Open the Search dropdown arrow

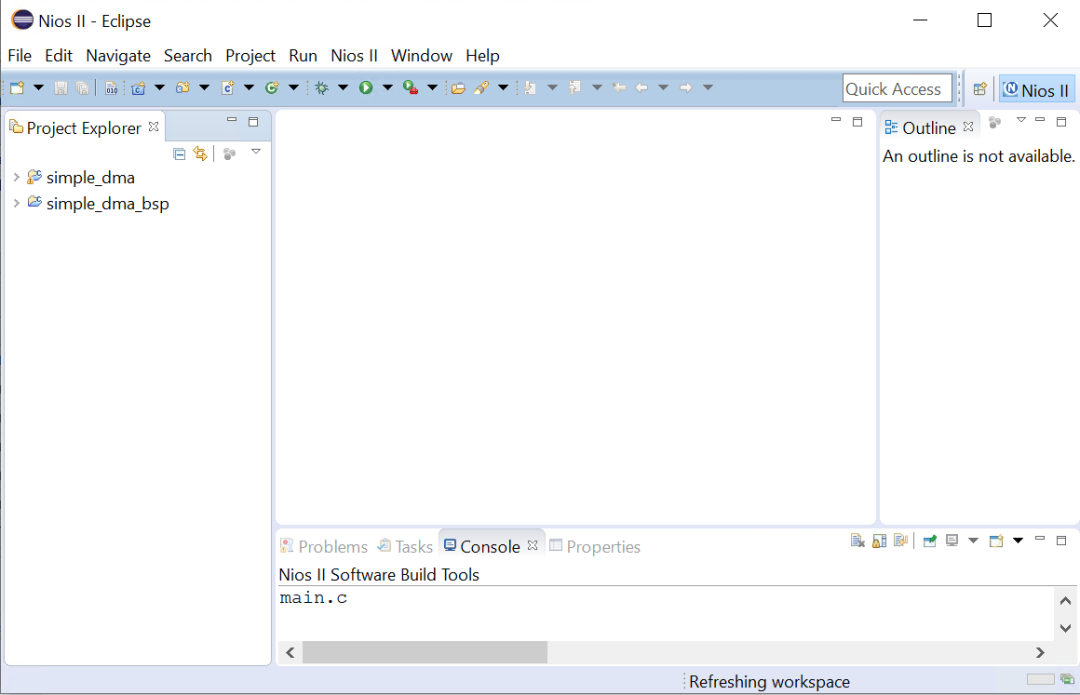[x=503, y=87]
